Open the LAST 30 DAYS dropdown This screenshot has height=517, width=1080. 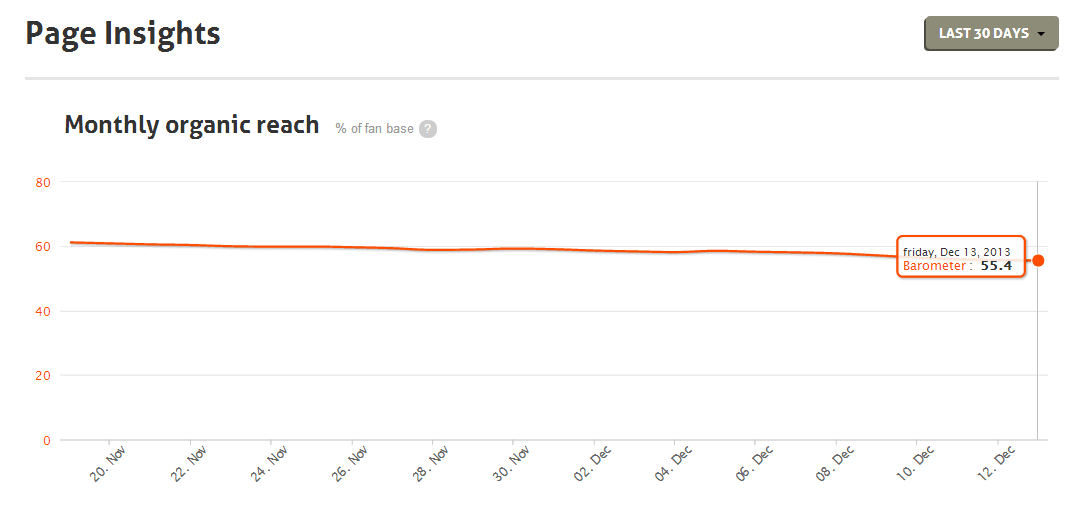click(991, 34)
